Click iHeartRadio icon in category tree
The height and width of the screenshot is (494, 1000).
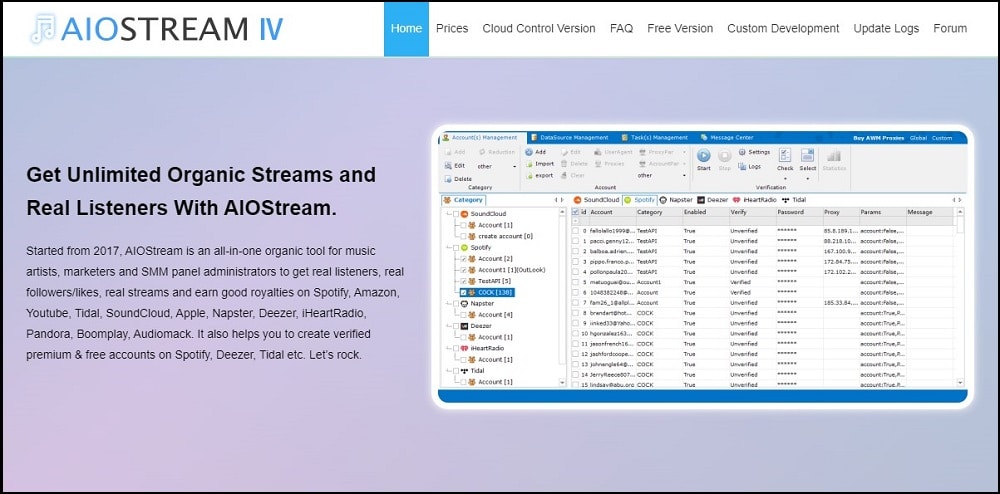pos(464,348)
